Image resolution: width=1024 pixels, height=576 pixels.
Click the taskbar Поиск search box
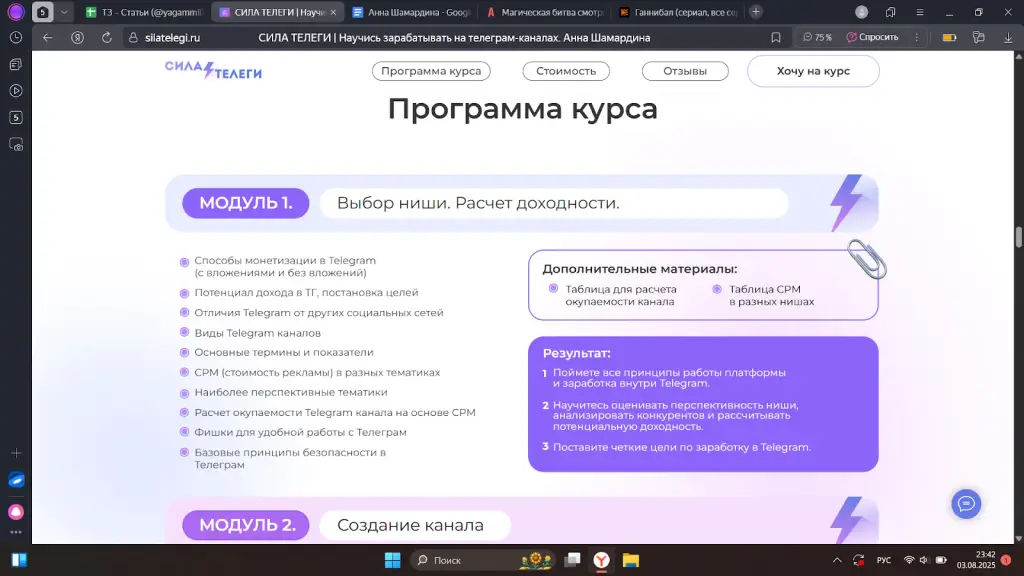(x=485, y=560)
